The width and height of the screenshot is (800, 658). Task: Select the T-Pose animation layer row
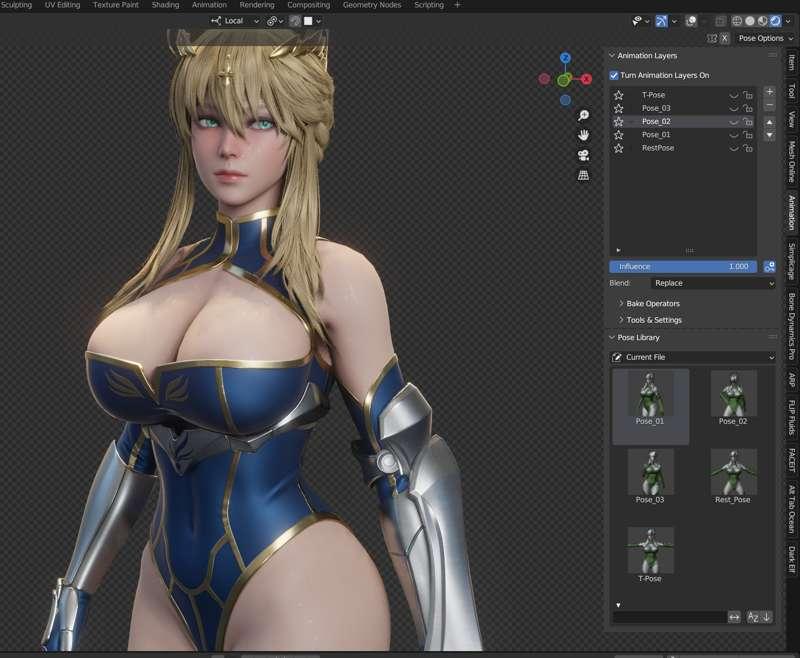click(683, 95)
